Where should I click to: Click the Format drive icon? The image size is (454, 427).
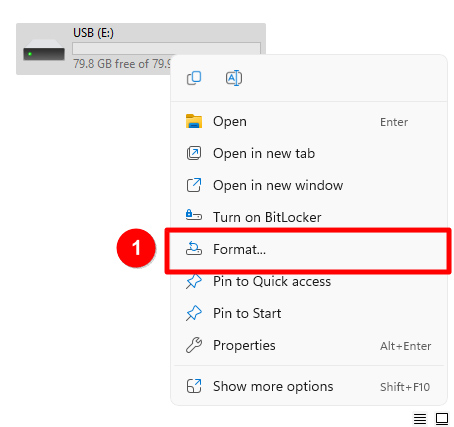click(194, 249)
